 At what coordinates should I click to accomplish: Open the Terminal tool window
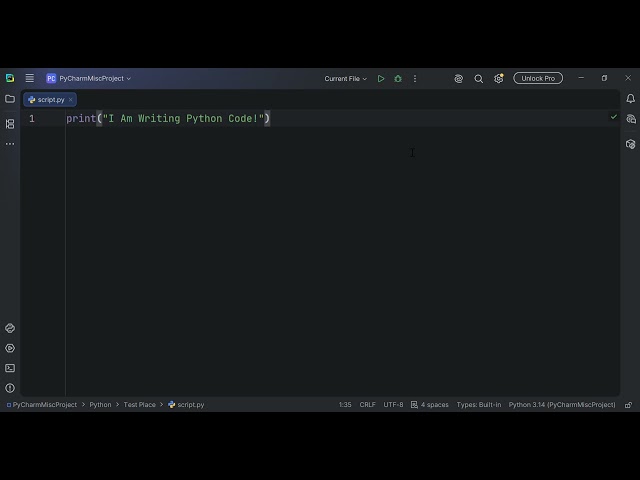pos(10,368)
